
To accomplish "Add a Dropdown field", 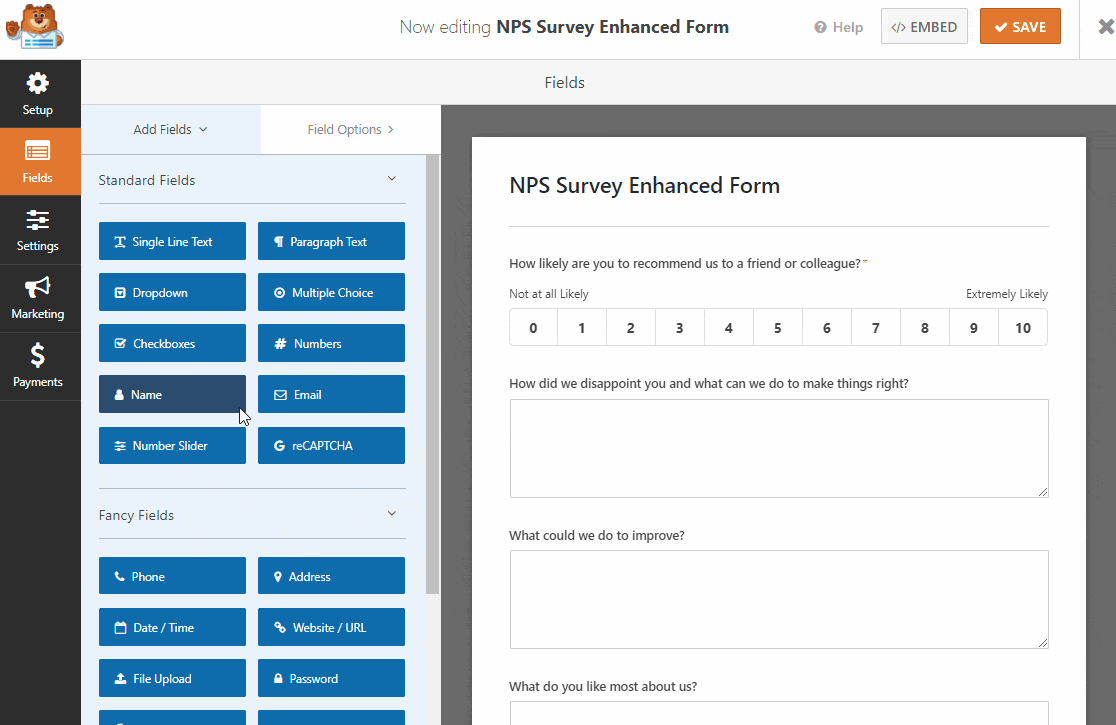I will tap(172, 292).
